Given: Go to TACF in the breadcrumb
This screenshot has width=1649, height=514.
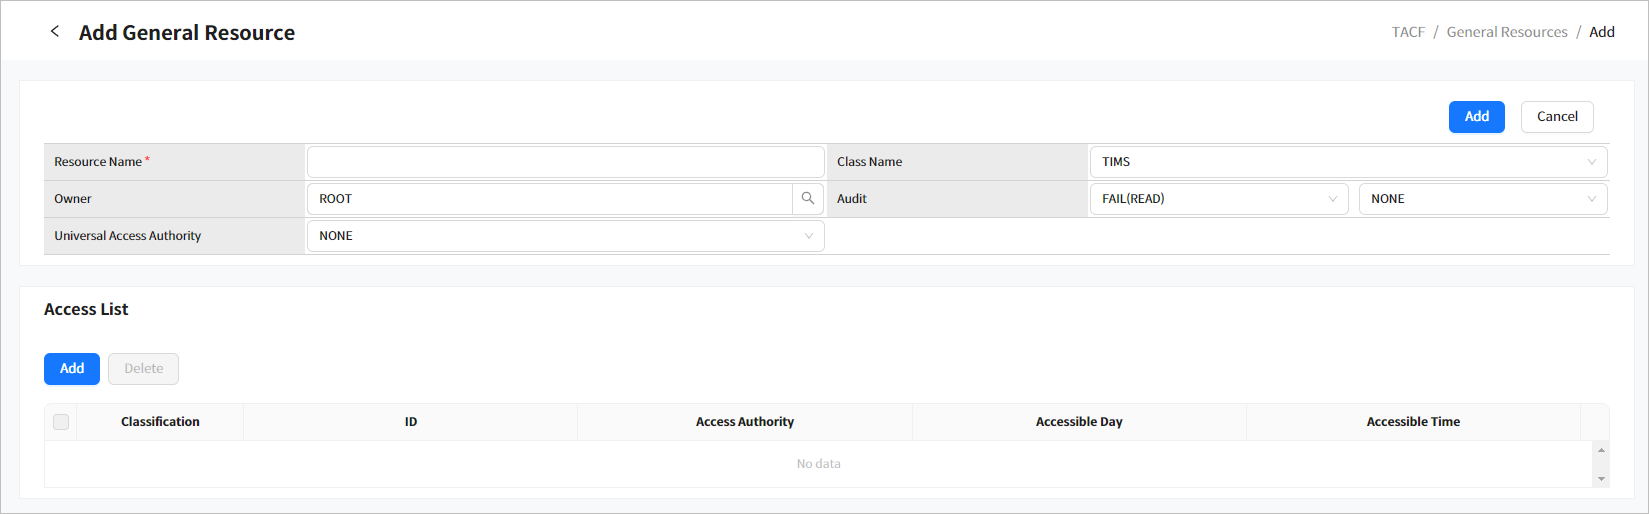Looking at the screenshot, I should (x=1408, y=32).
